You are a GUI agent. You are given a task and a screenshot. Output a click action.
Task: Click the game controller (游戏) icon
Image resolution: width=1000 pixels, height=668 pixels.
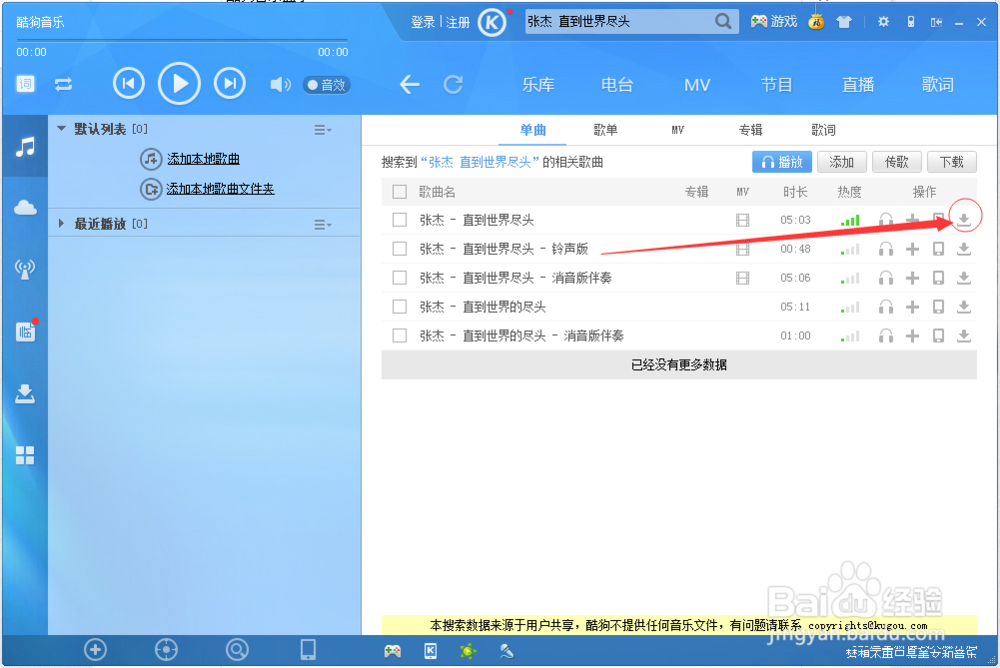tap(760, 20)
